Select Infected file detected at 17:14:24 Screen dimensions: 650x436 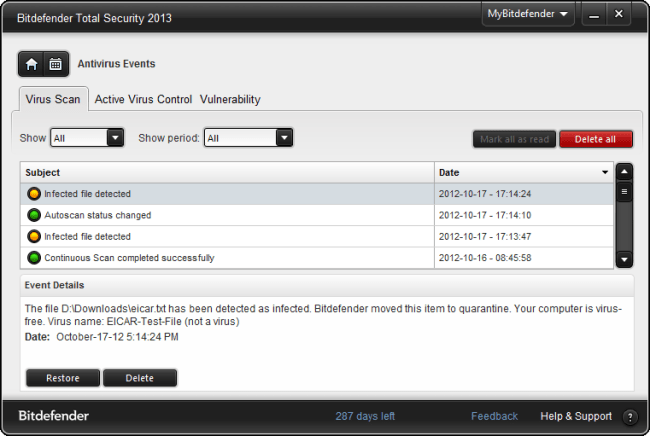pyautogui.click(x=317, y=194)
